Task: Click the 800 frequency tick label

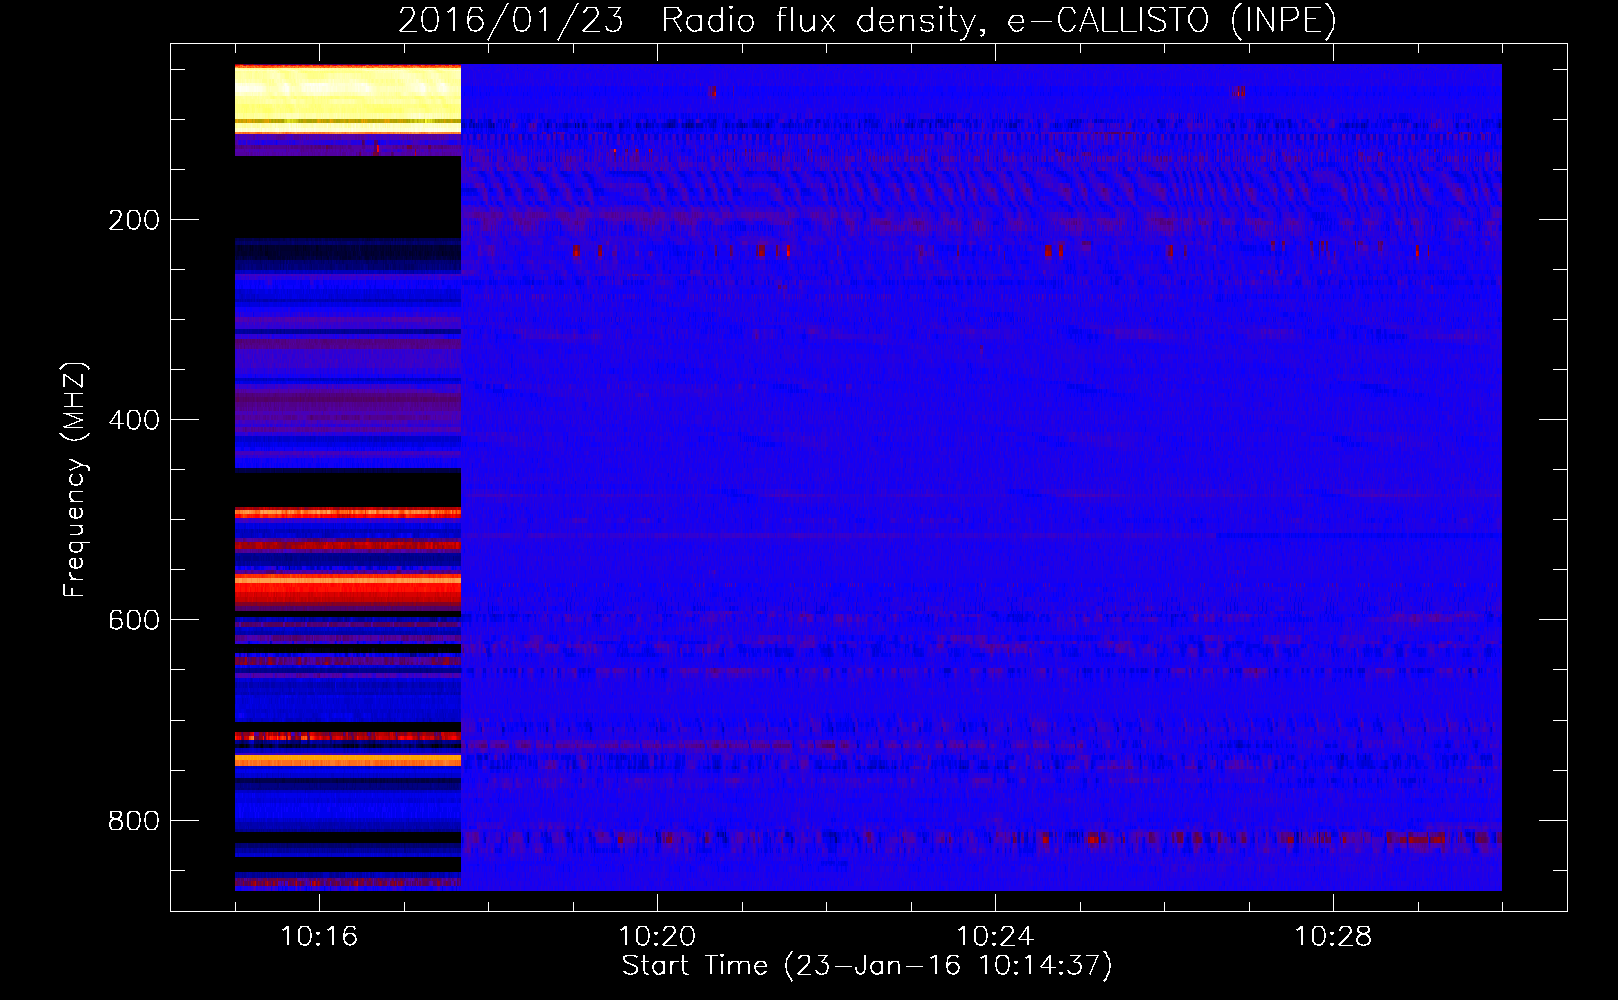Action: (134, 821)
